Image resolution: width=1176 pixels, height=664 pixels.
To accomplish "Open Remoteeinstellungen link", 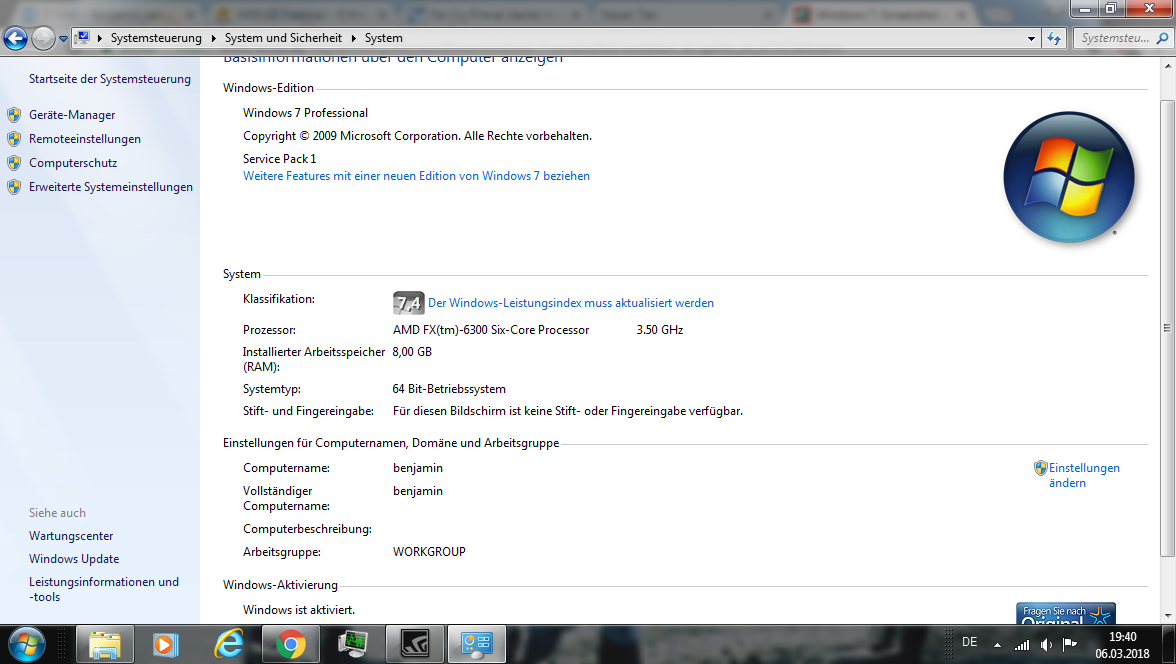I will [85, 139].
